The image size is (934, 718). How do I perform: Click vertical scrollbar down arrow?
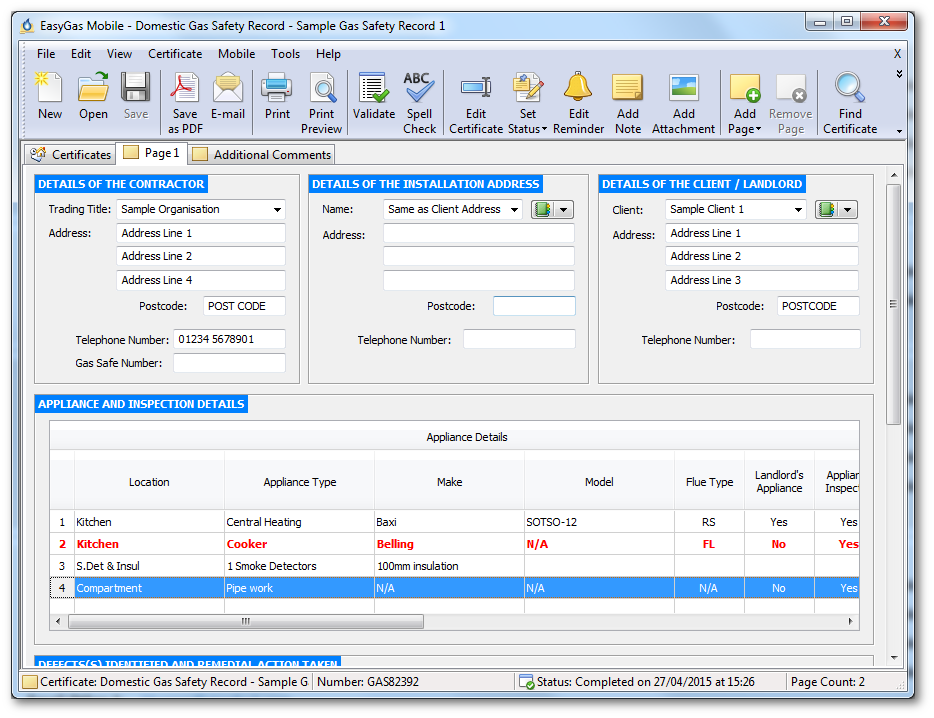point(893,658)
